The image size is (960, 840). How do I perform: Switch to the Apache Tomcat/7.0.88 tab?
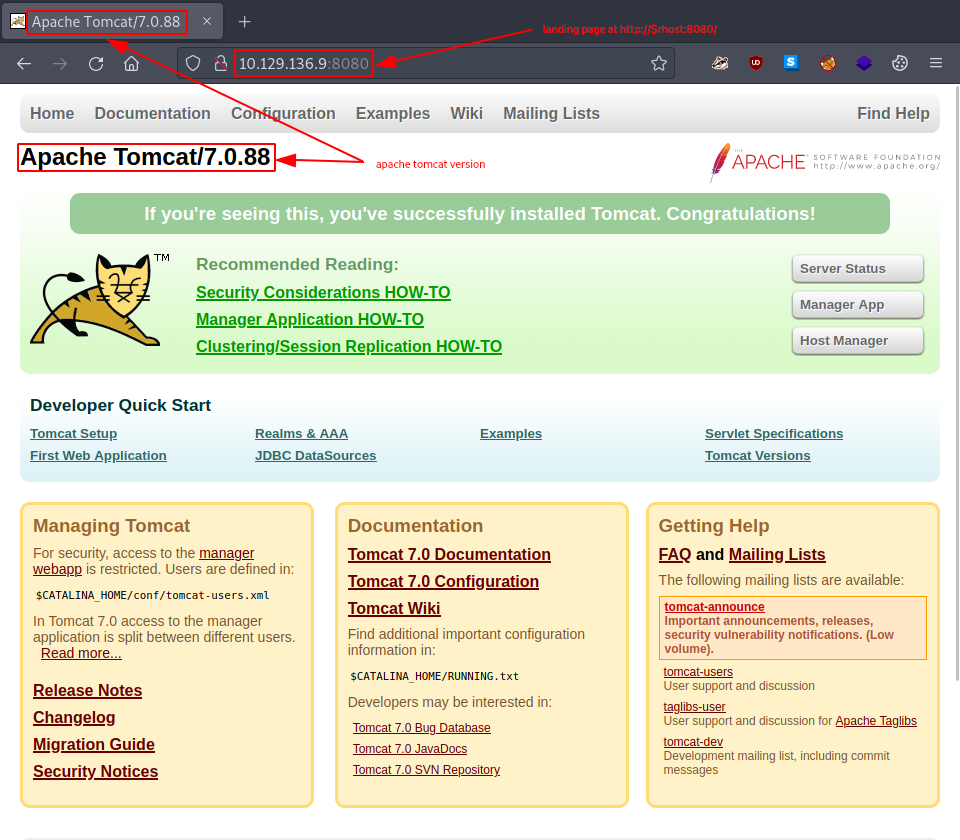click(107, 21)
